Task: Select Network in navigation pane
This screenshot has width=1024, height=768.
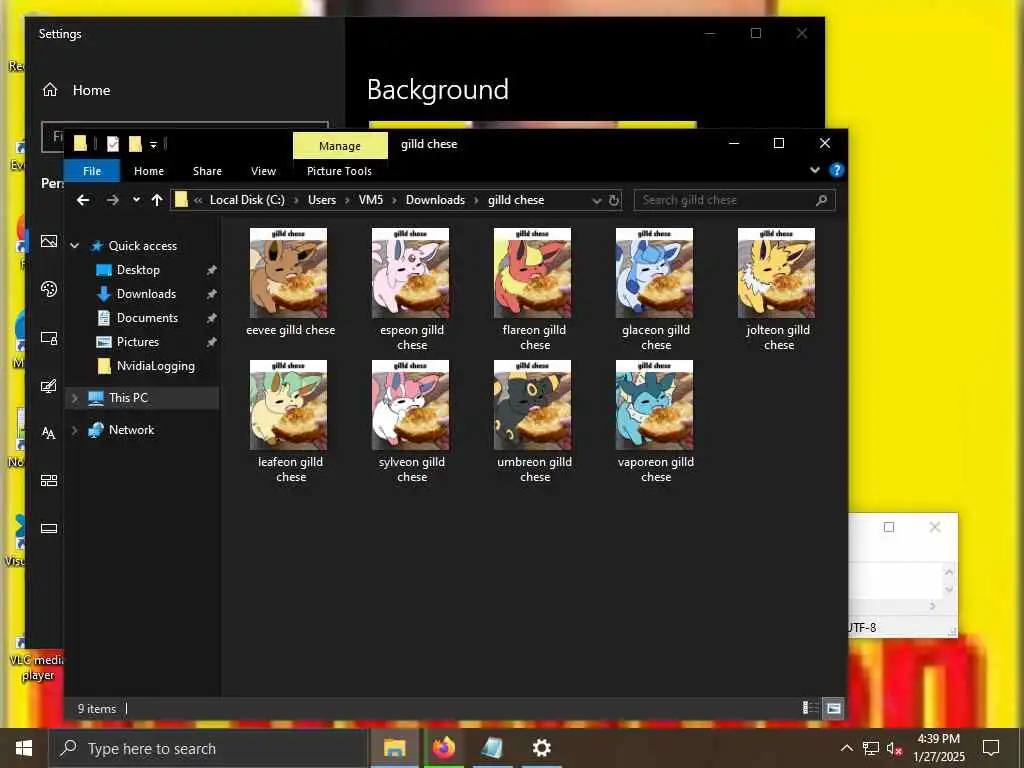Action: (x=131, y=430)
